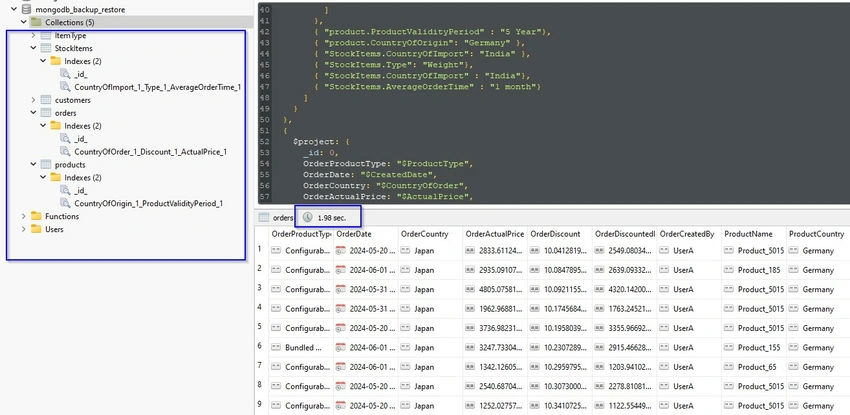Select CountryOfImport_1_Type_1_AverageOrderTime_1 index
The height and width of the screenshot is (415, 850).
tap(158, 87)
